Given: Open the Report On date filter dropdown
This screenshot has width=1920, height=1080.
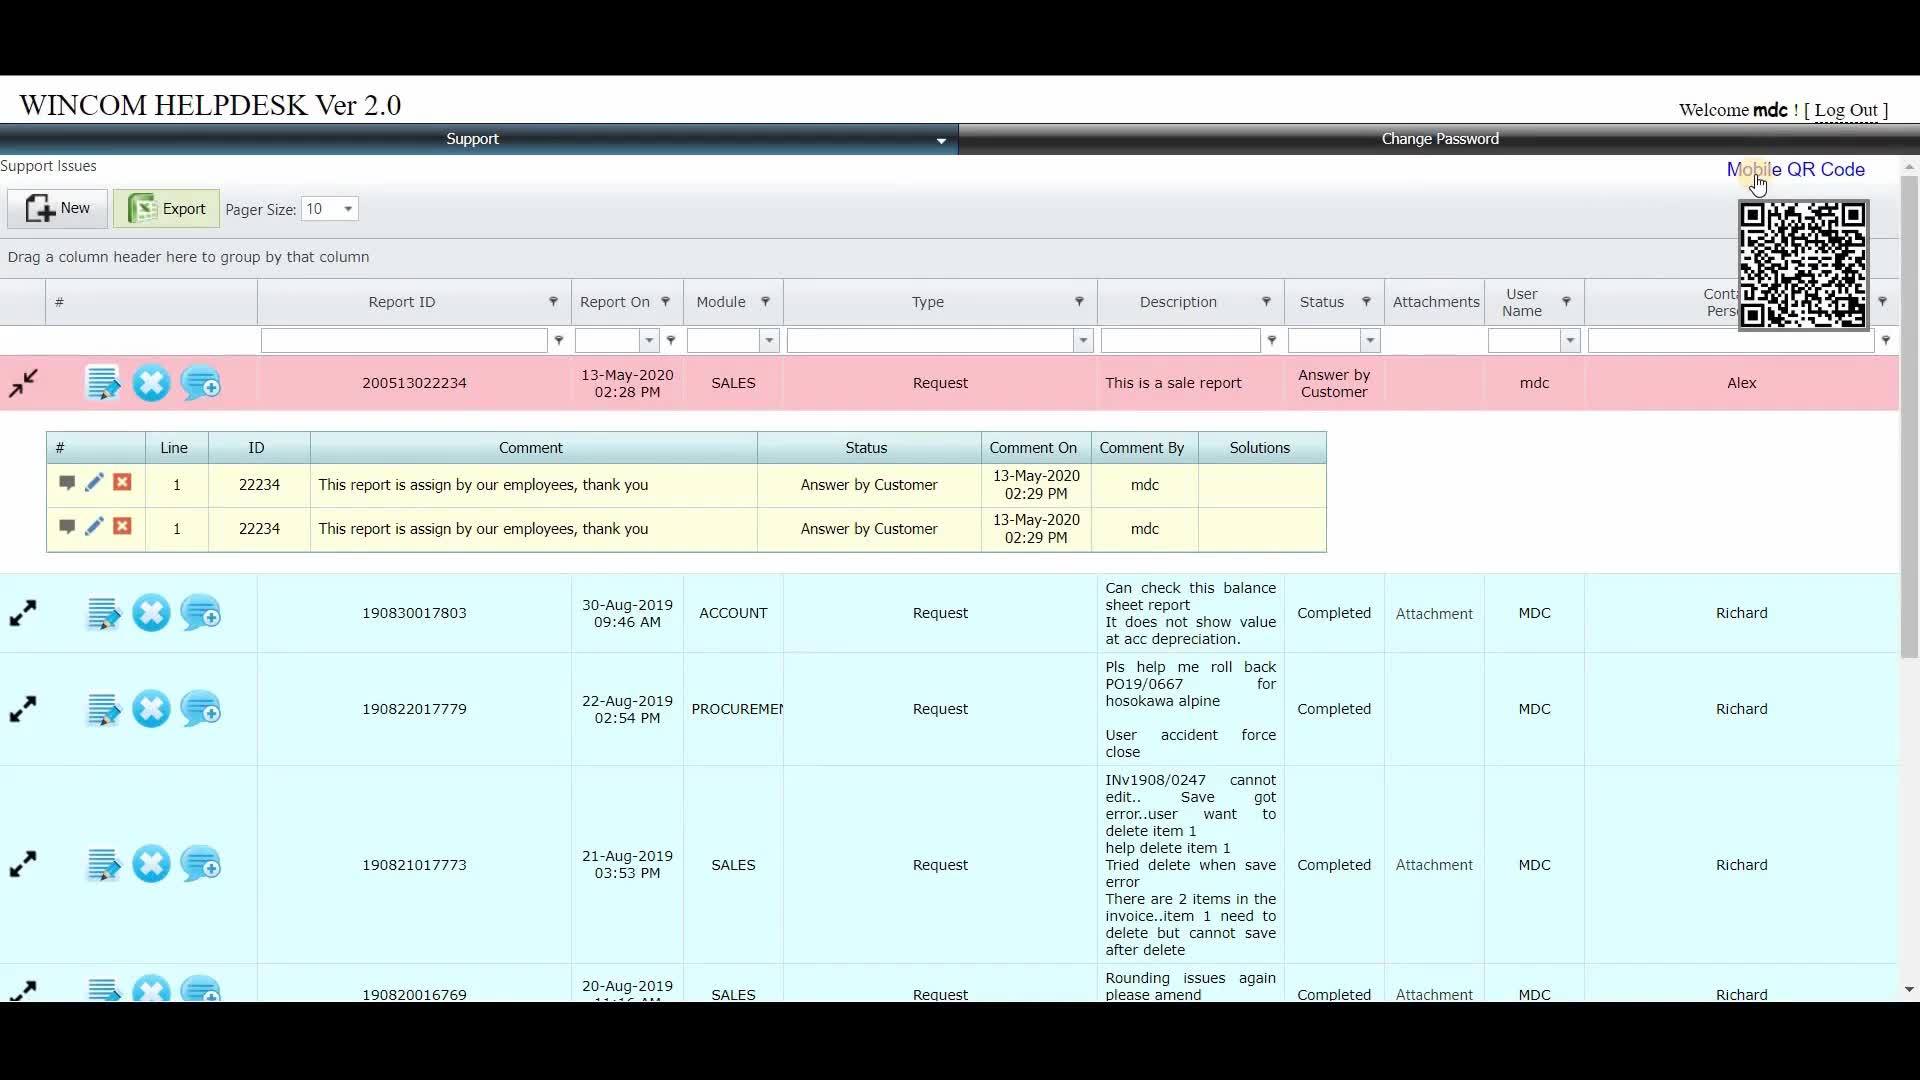Looking at the screenshot, I should pyautogui.click(x=649, y=341).
